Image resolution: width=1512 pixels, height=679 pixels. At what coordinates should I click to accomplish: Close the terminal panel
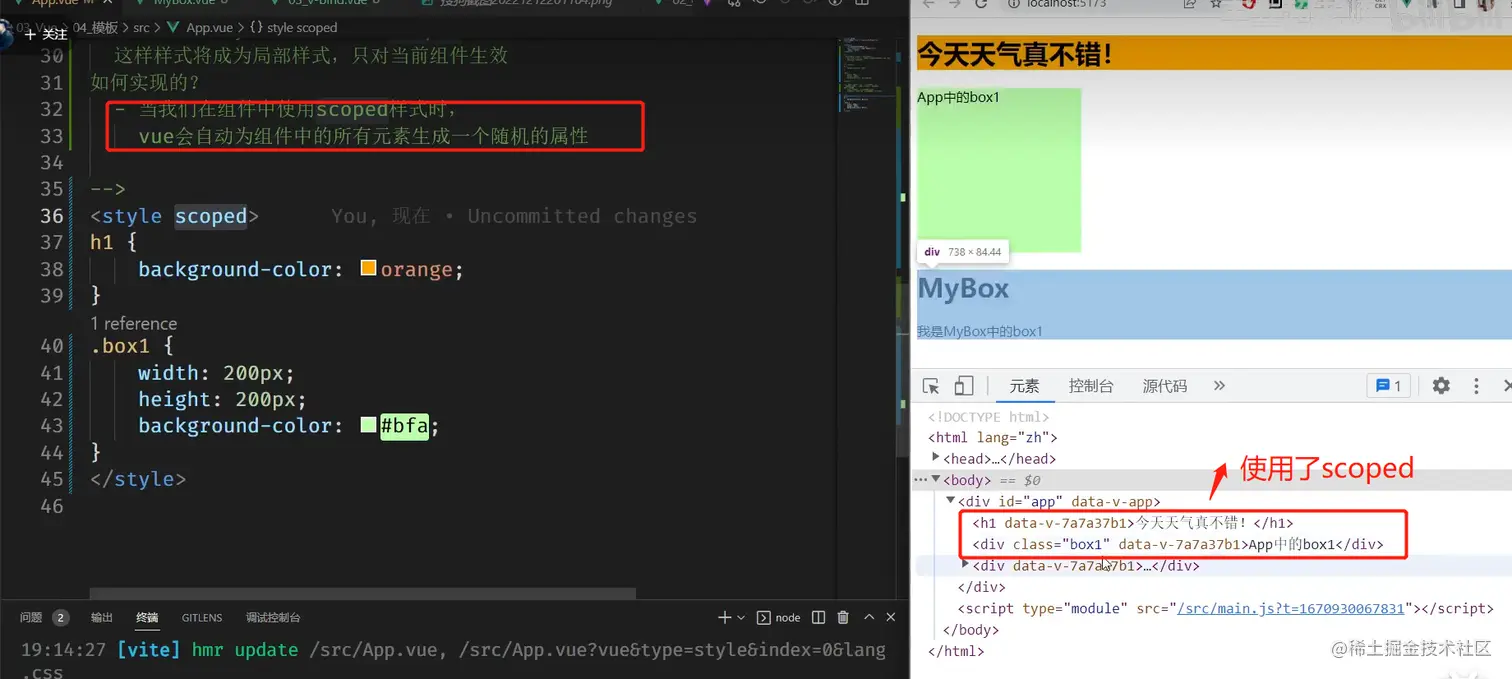[891, 617]
